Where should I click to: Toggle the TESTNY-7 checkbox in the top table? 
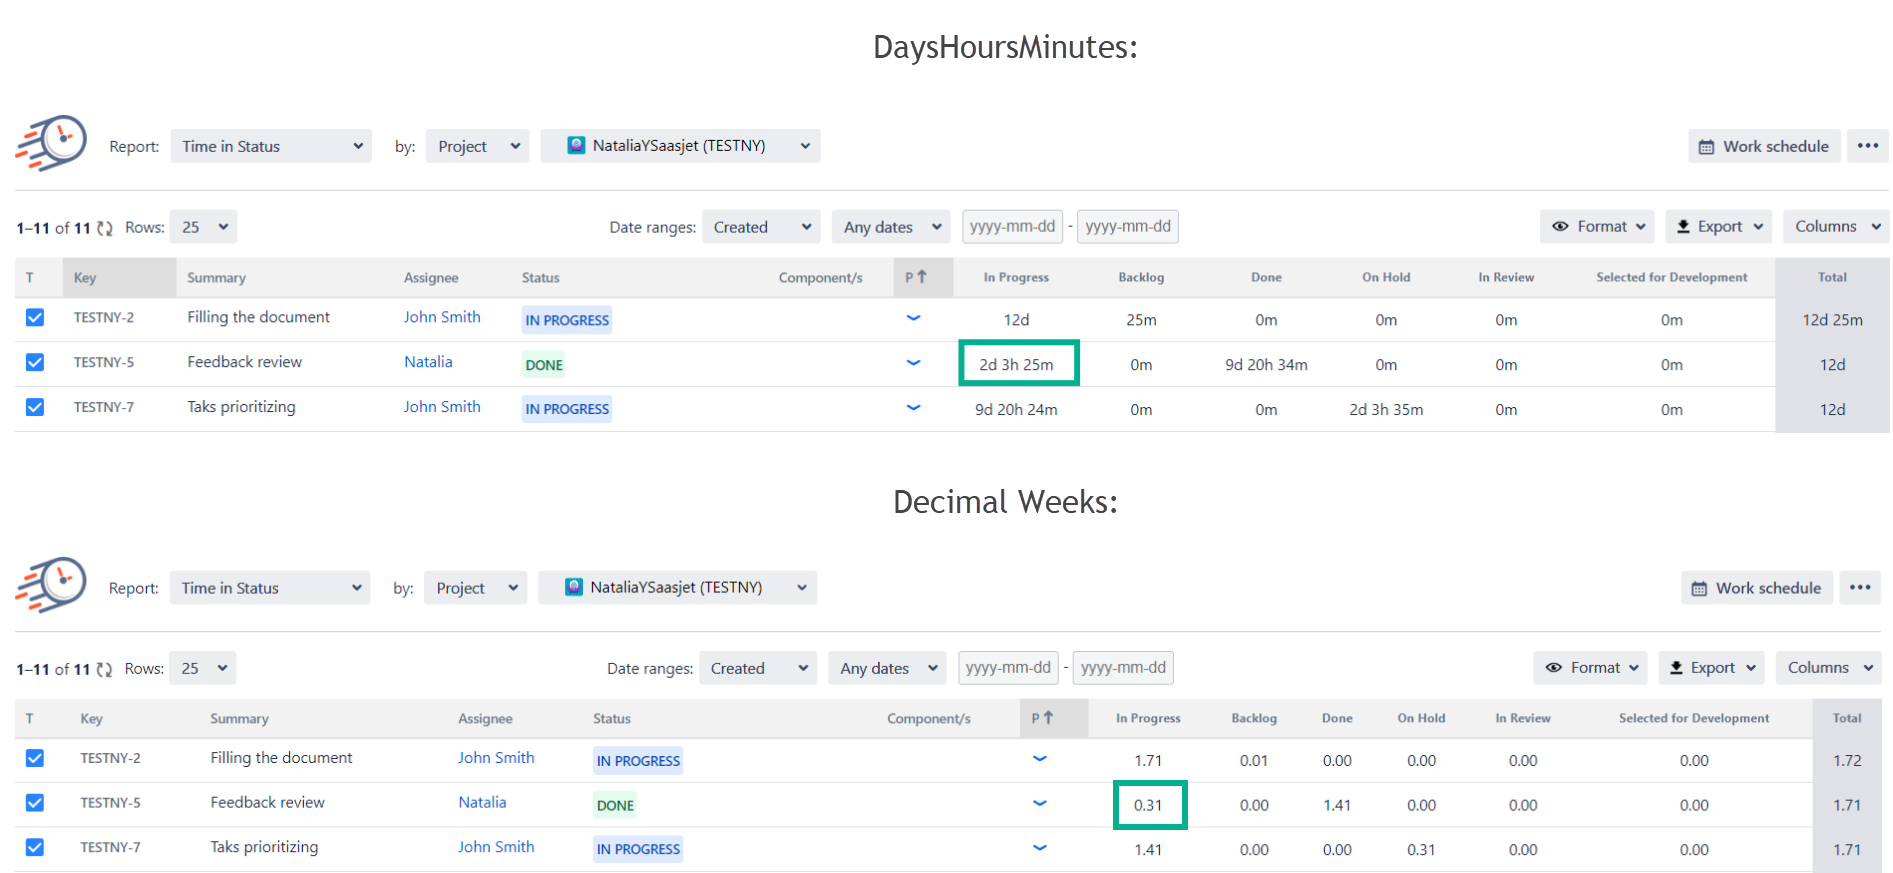click(x=35, y=407)
